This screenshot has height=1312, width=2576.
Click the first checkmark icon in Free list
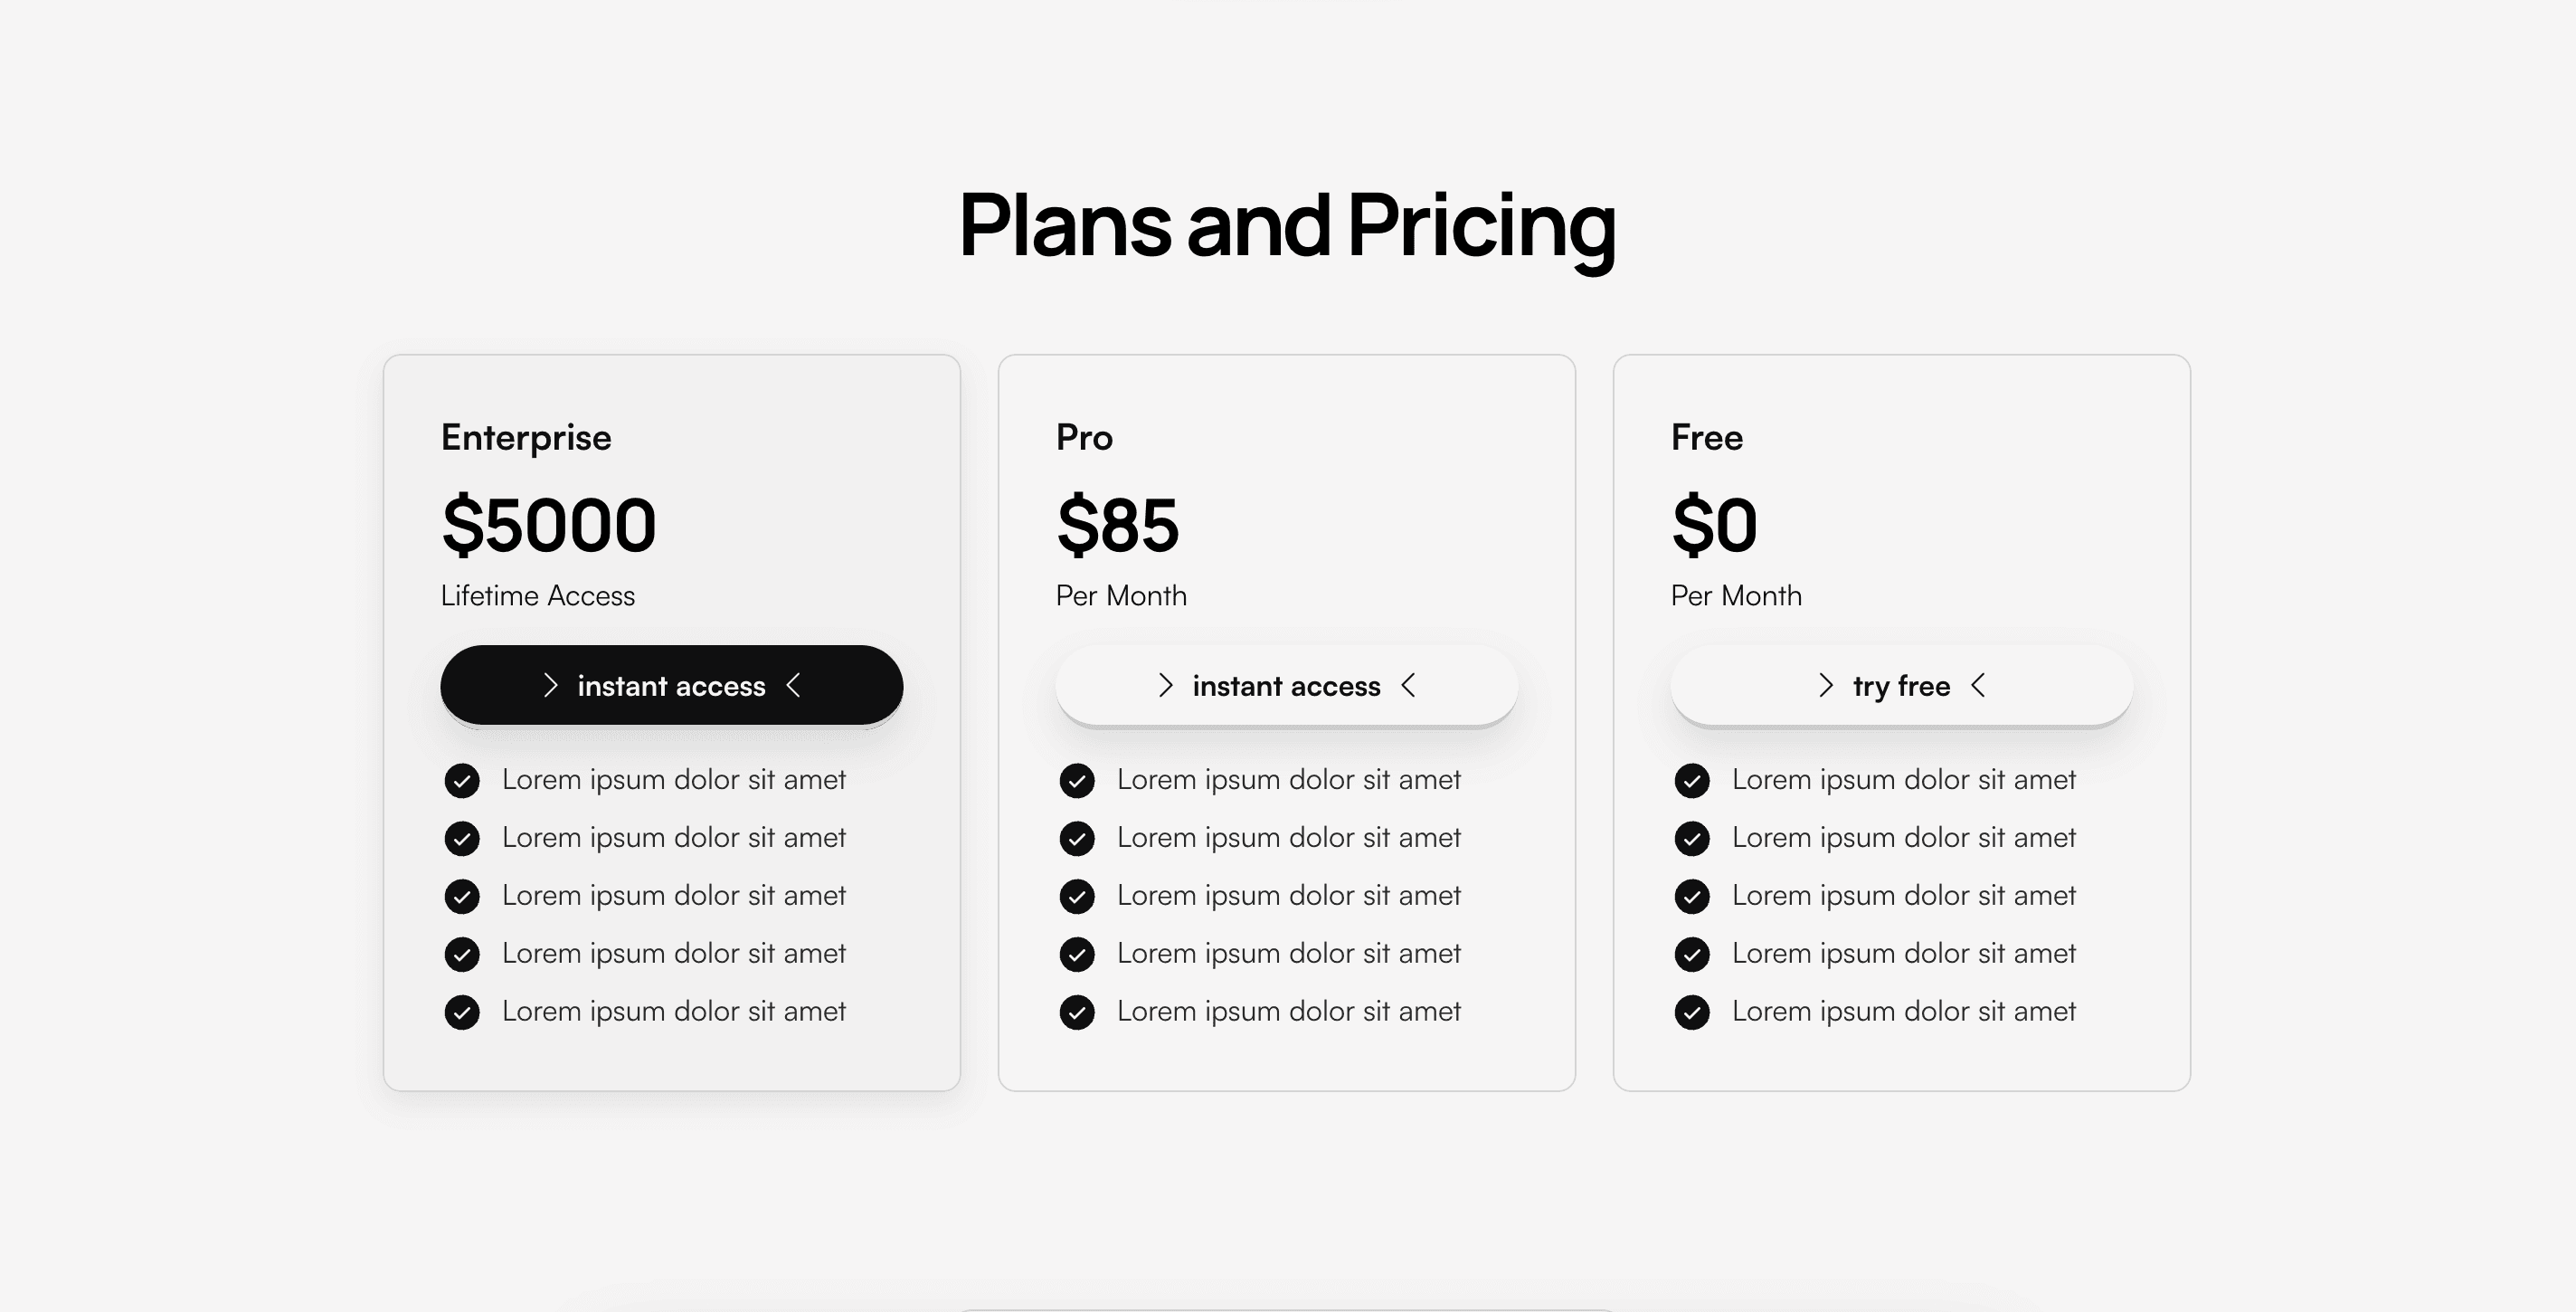pyautogui.click(x=1692, y=780)
